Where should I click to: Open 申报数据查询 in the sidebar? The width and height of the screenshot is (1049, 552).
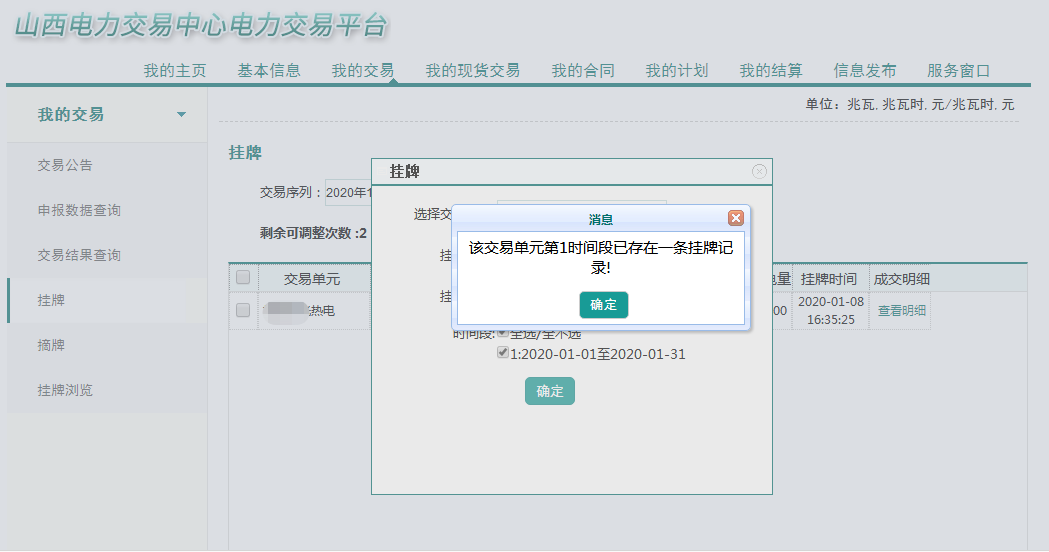tap(79, 210)
